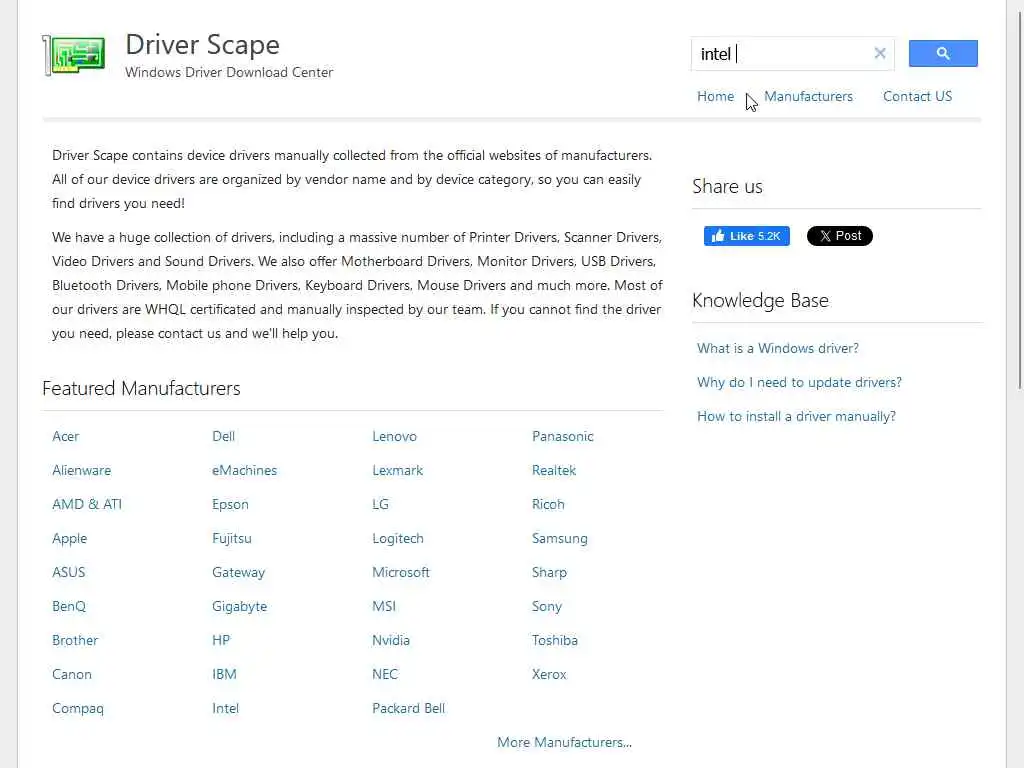This screenshot has height=768, width=1024.
Task: Select the Epson manufacturer link
Action: point(230,504)
